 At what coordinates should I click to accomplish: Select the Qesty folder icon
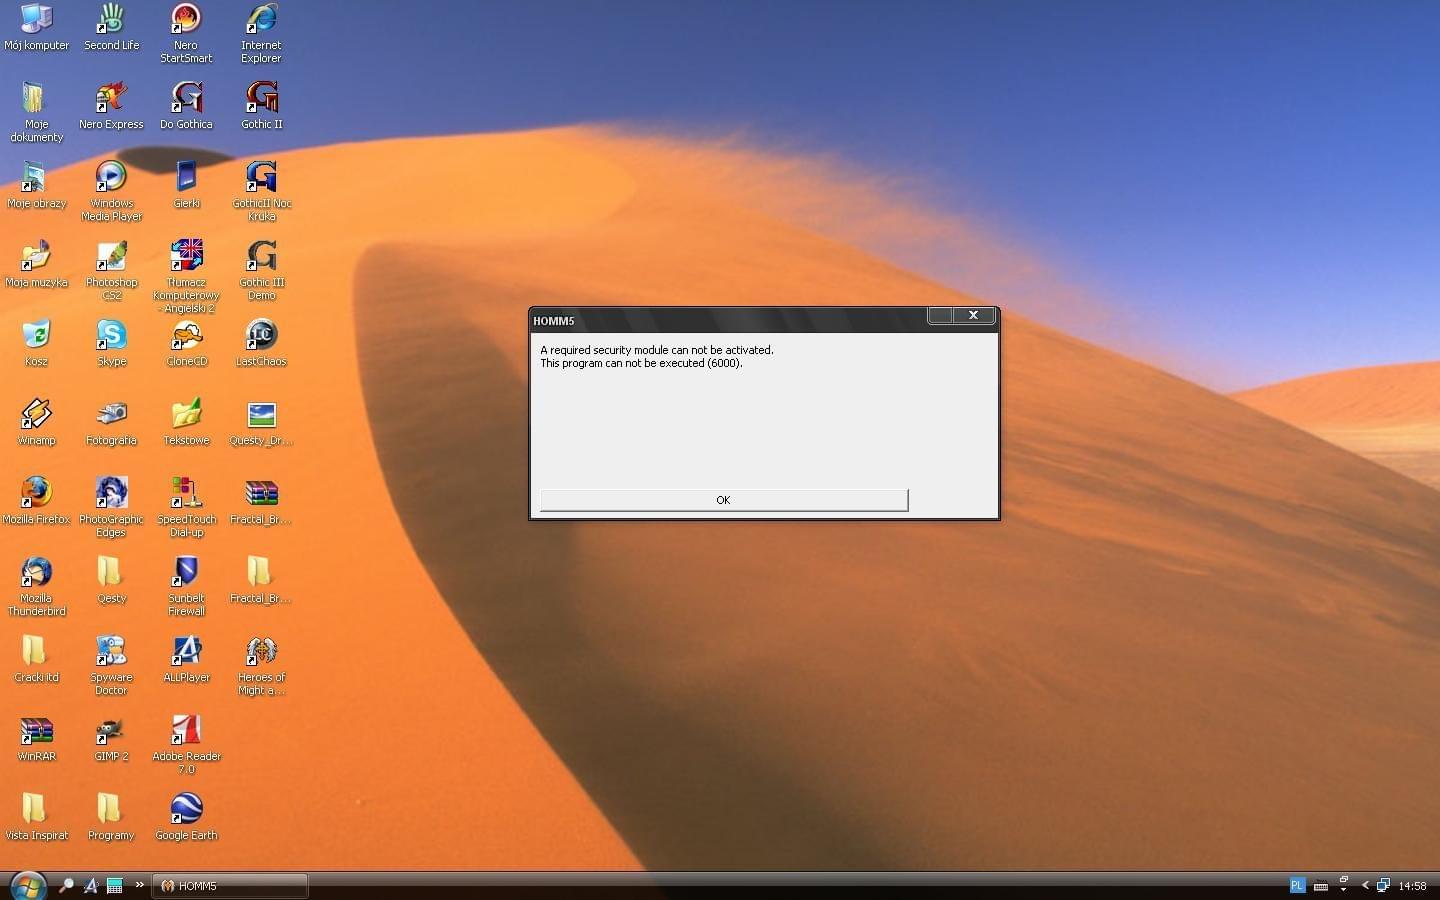click(x=111, y=579)
